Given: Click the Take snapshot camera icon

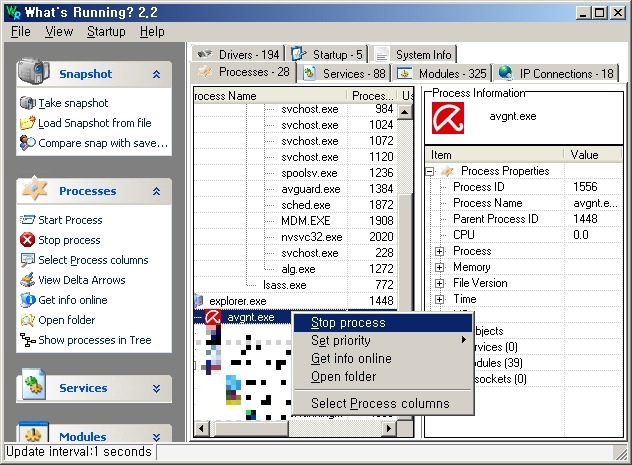Looking at the screenshot, I should pos(27,103).
